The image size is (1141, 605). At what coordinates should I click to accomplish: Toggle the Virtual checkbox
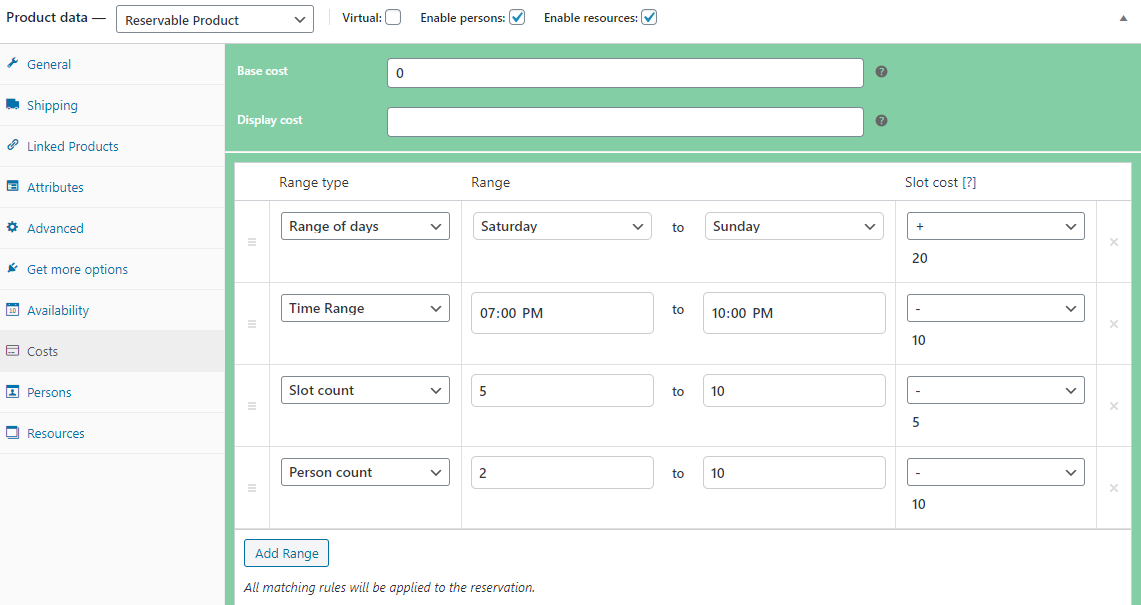click(393, 18)
